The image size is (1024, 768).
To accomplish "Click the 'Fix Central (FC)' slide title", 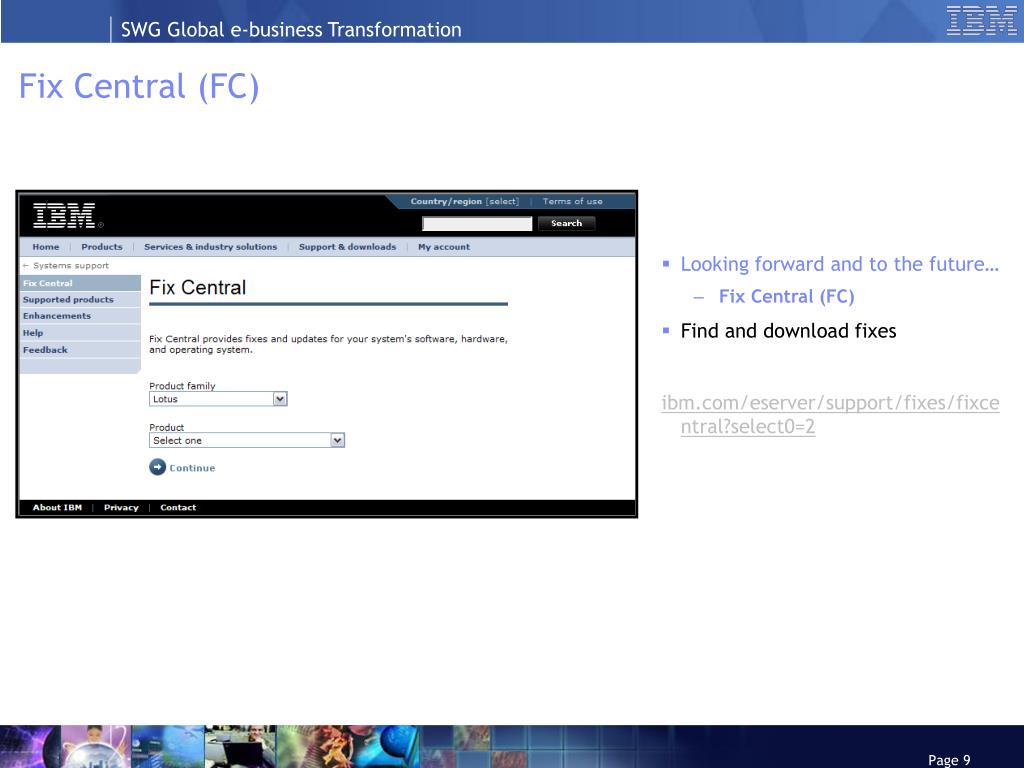I will coord(139,87).
